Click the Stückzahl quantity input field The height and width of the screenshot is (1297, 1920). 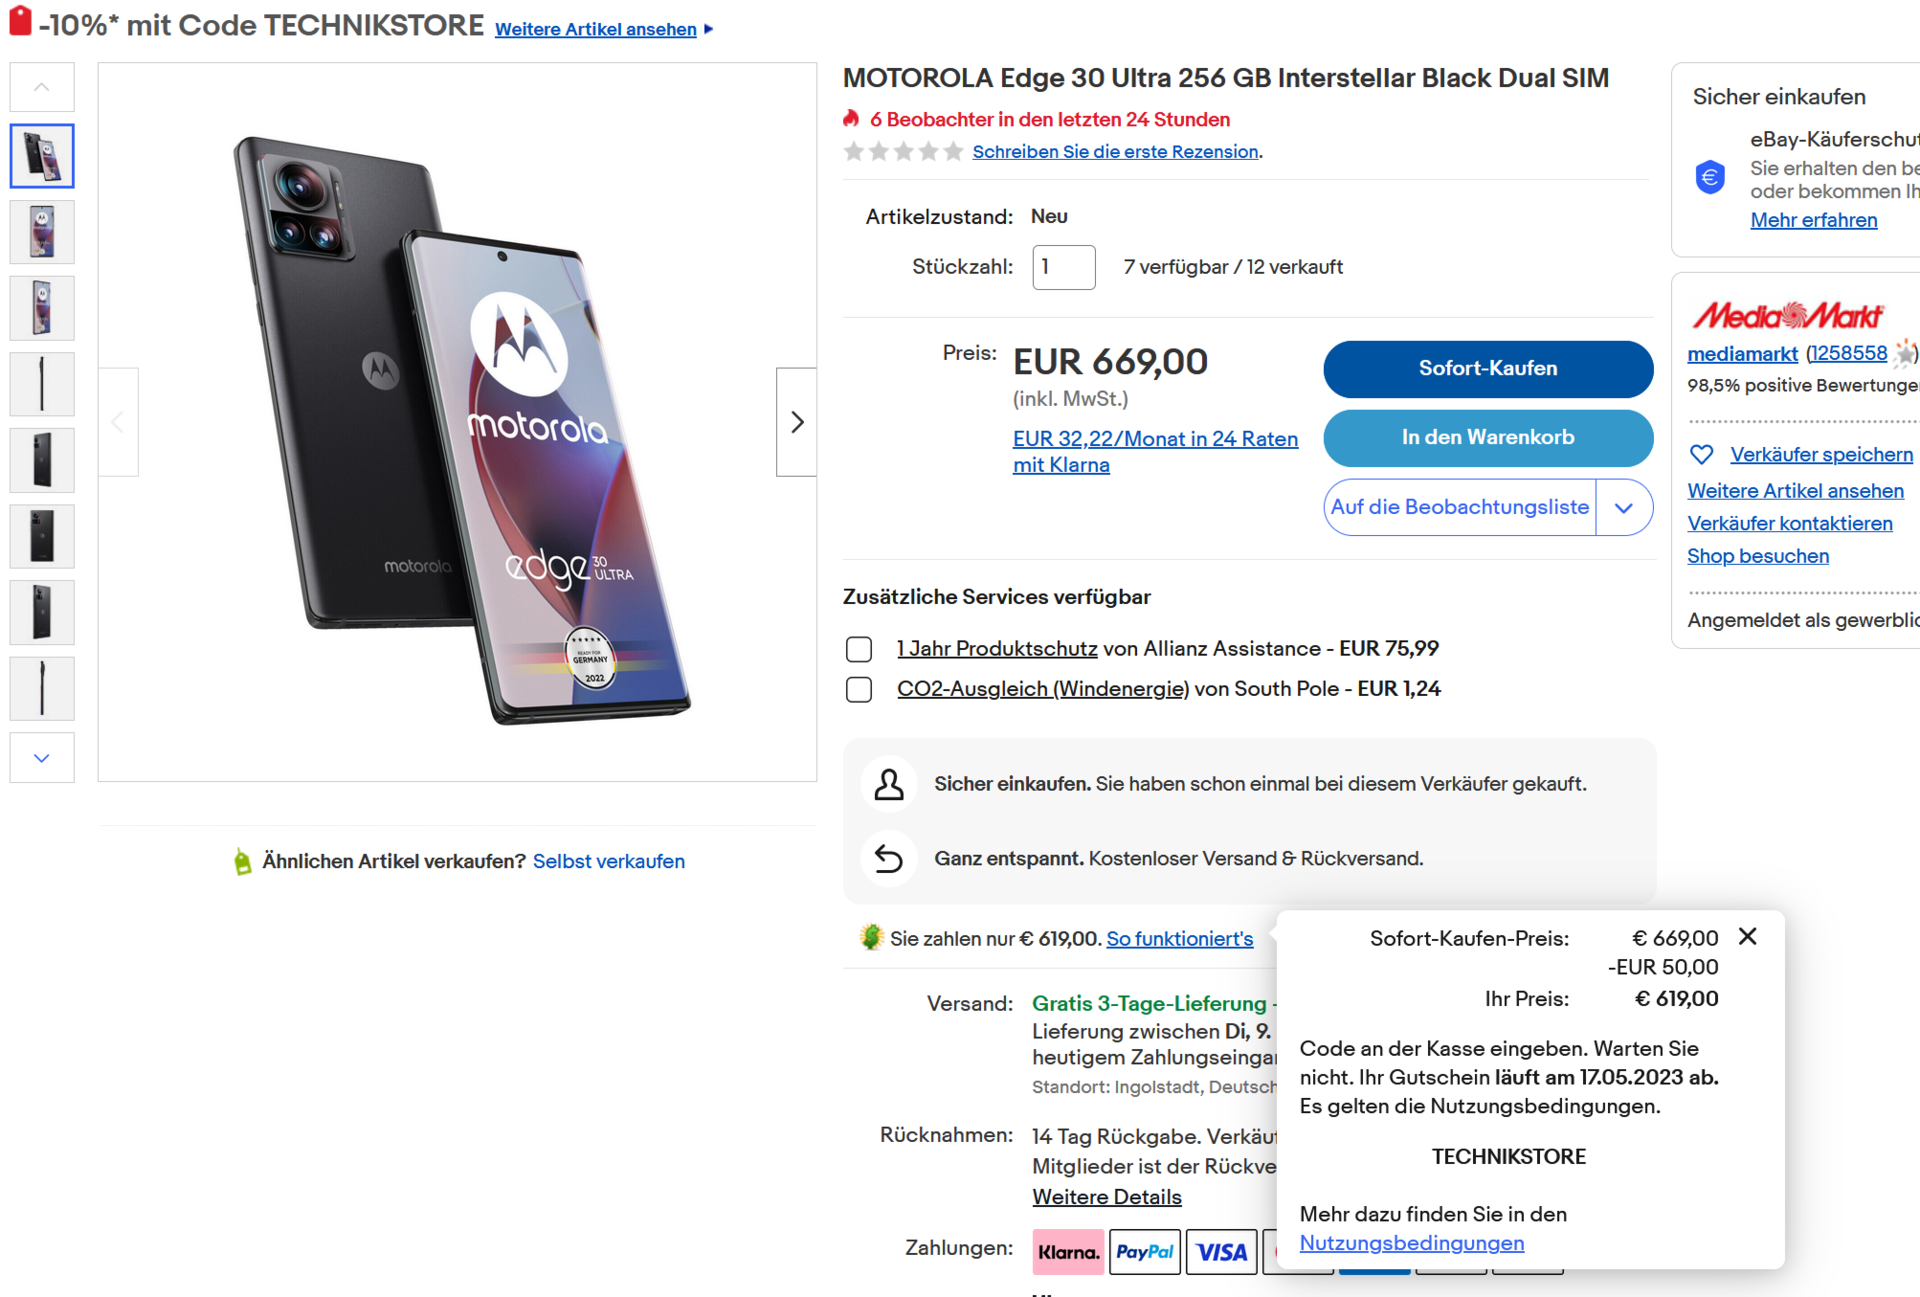(x=1063, y=267)
